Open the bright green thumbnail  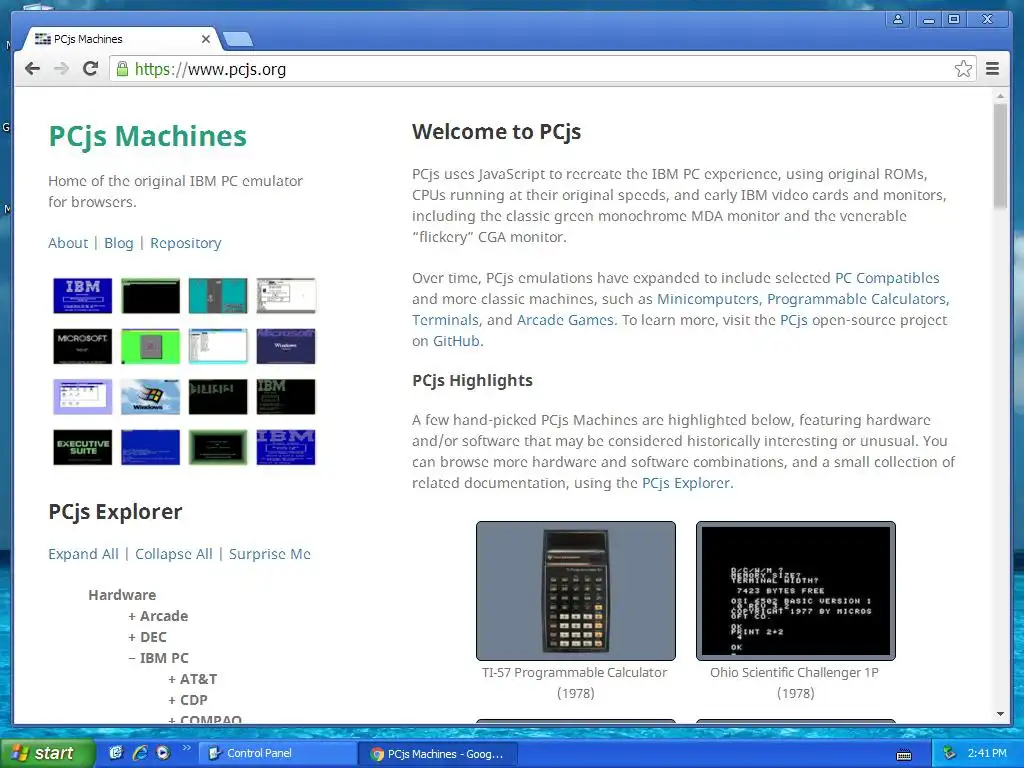pos(150,345)
